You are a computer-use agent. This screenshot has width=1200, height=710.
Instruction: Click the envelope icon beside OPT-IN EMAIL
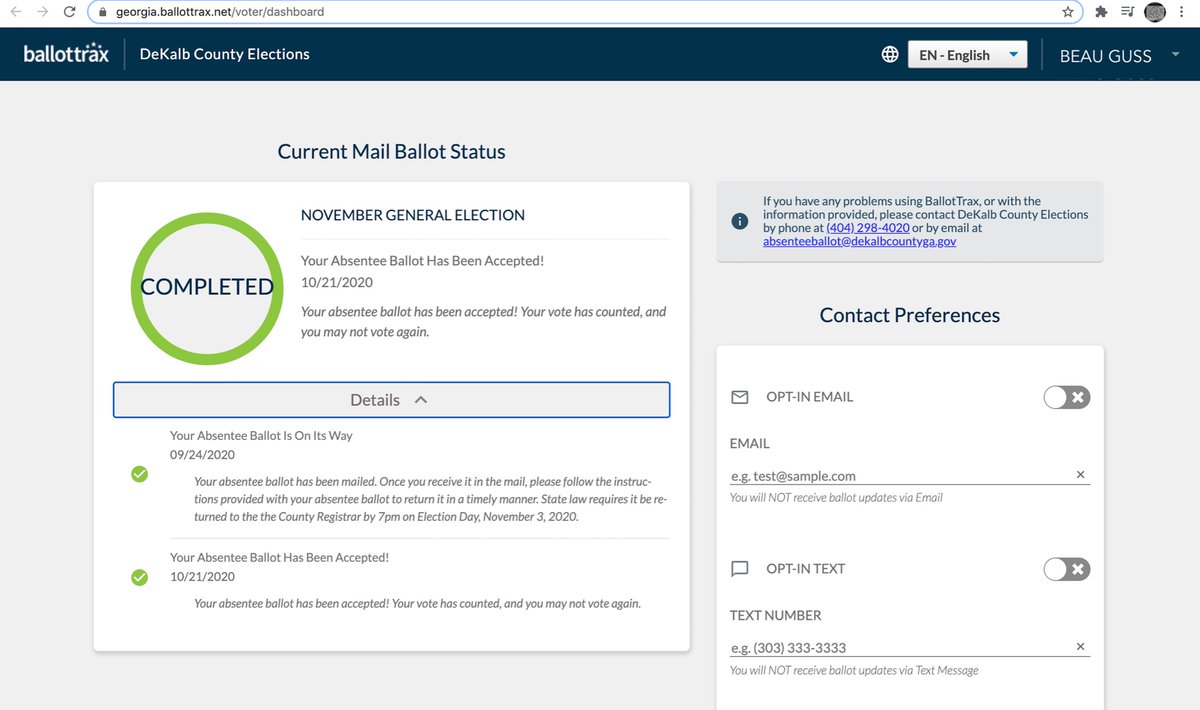740,397
